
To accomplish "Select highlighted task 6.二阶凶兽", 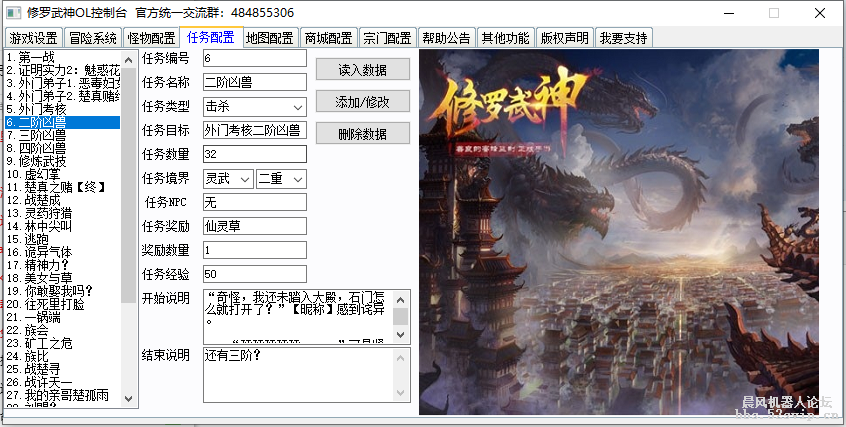I will tap(63, 122).
